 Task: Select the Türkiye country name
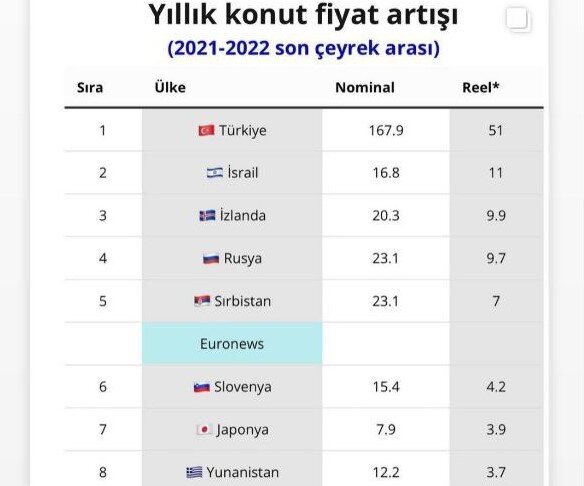coord(242,130)
